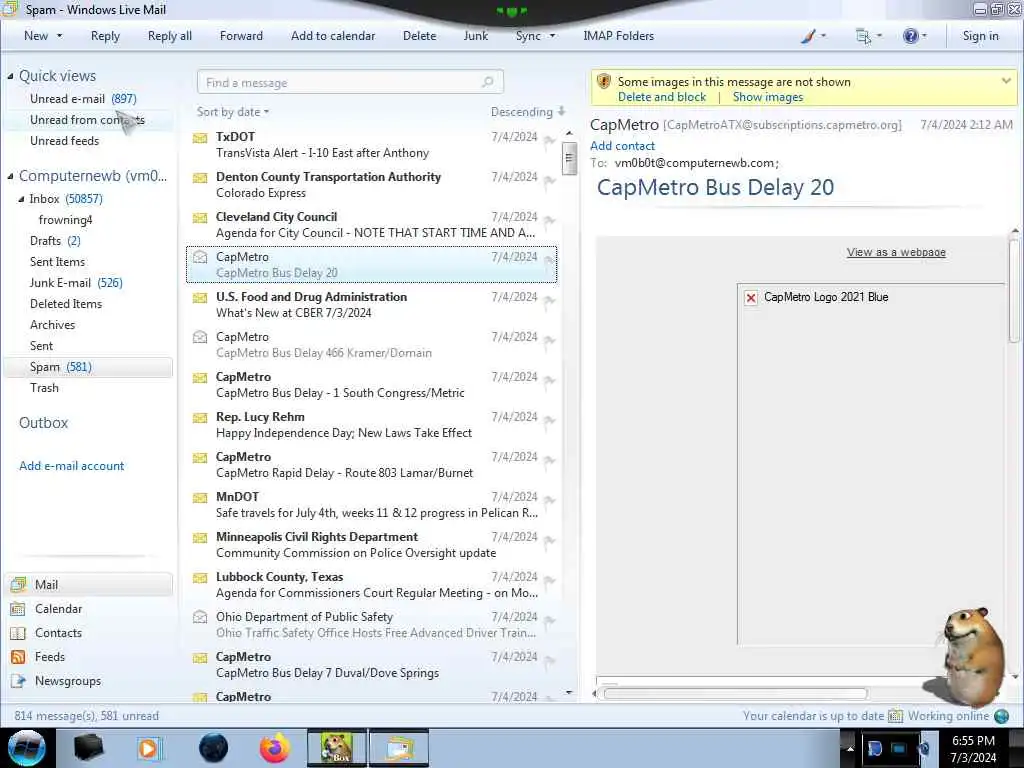
Task: Open the Sync dropdown arrow
Action: (552, 36)
